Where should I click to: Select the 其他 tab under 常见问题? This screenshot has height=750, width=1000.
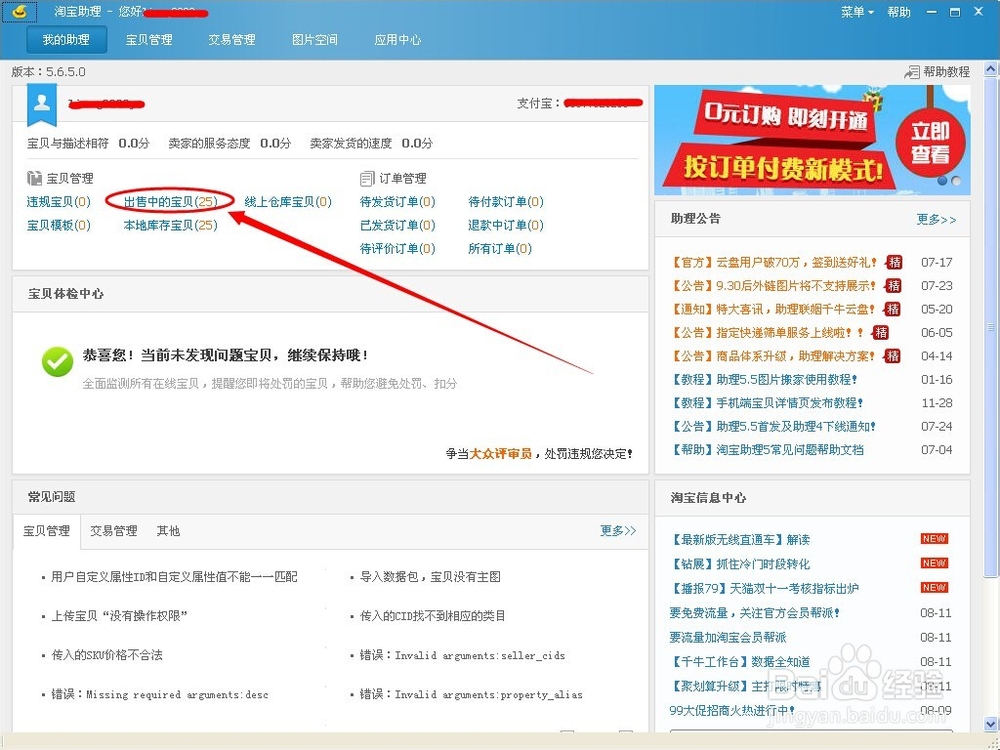pyautogui.click(x=168, y=531)
